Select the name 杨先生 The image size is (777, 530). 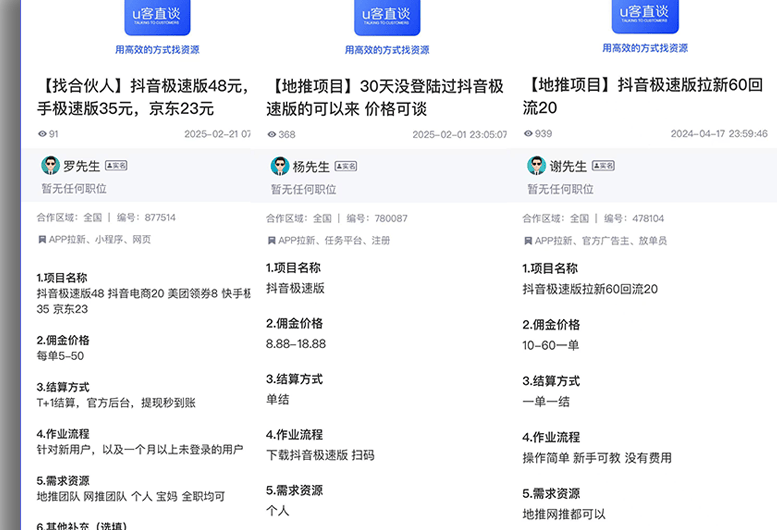(311, 166)
